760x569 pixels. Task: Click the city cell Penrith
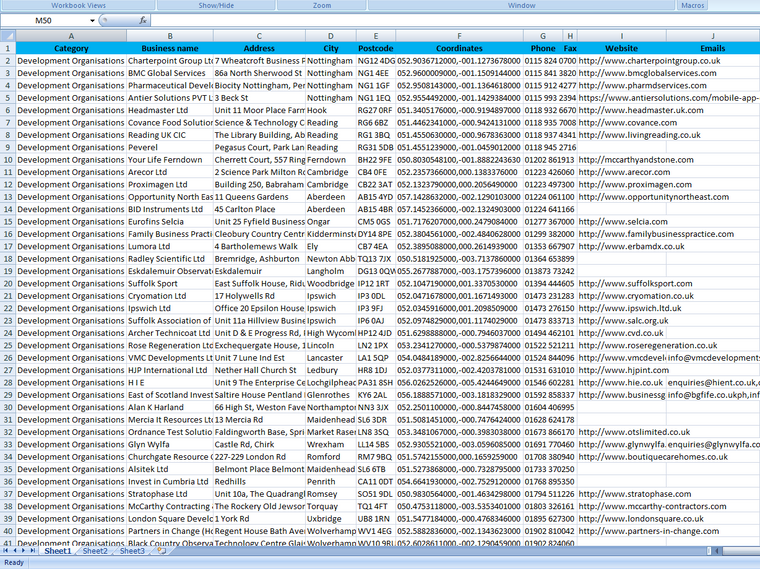pyautogui.click(x=331, y=482)
